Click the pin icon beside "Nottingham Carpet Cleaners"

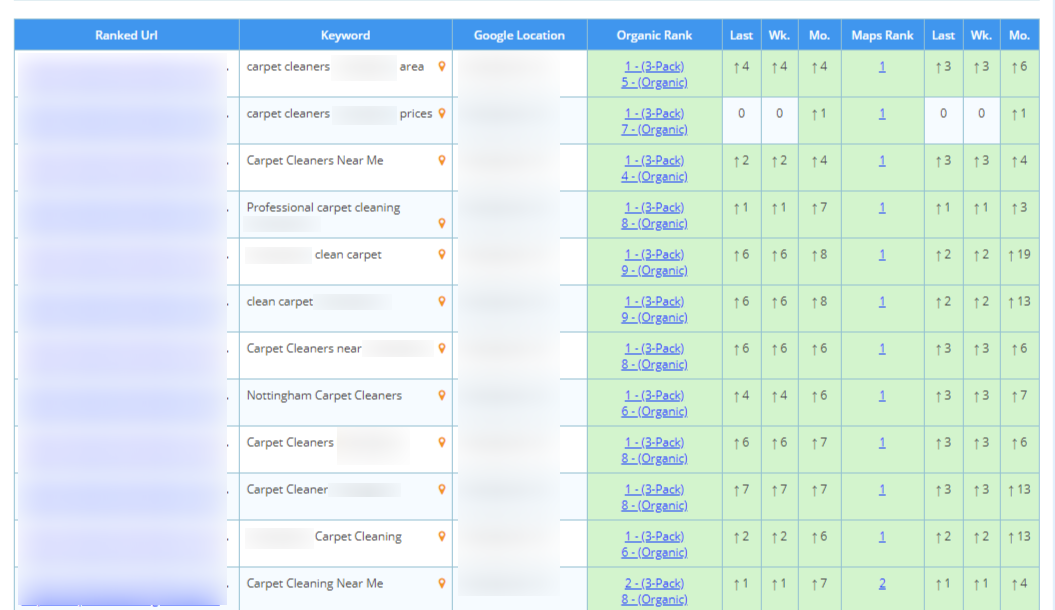pyautogui.click(x=442, y=396)
